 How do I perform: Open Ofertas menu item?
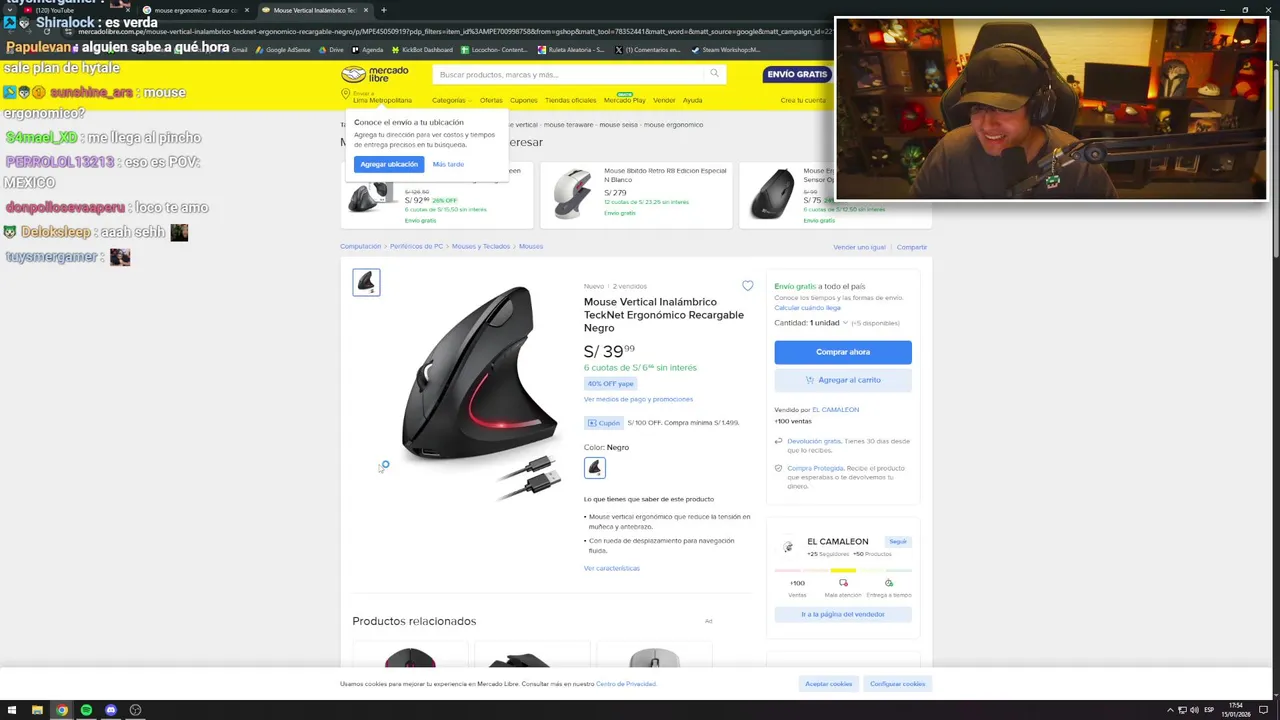pos(491,100)
